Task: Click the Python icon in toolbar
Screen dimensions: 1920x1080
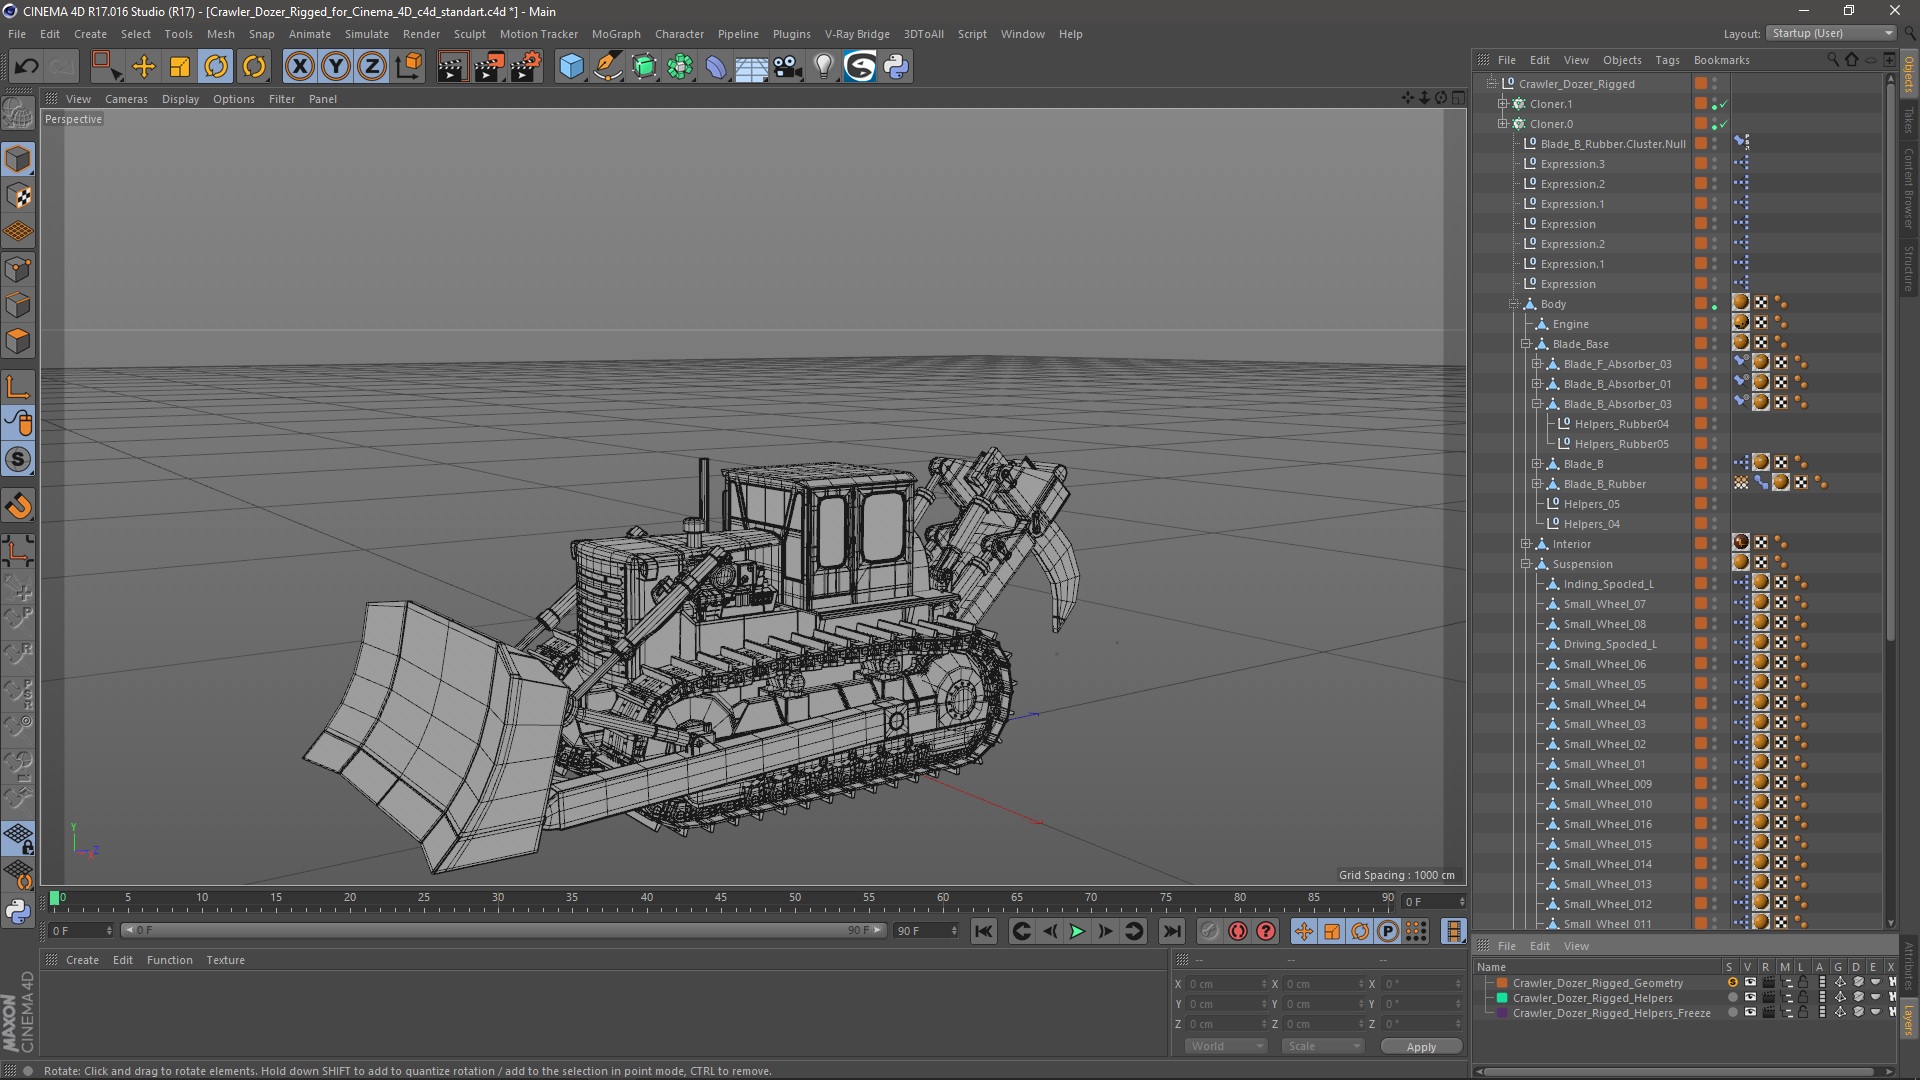Action: (x=896, y=67)
